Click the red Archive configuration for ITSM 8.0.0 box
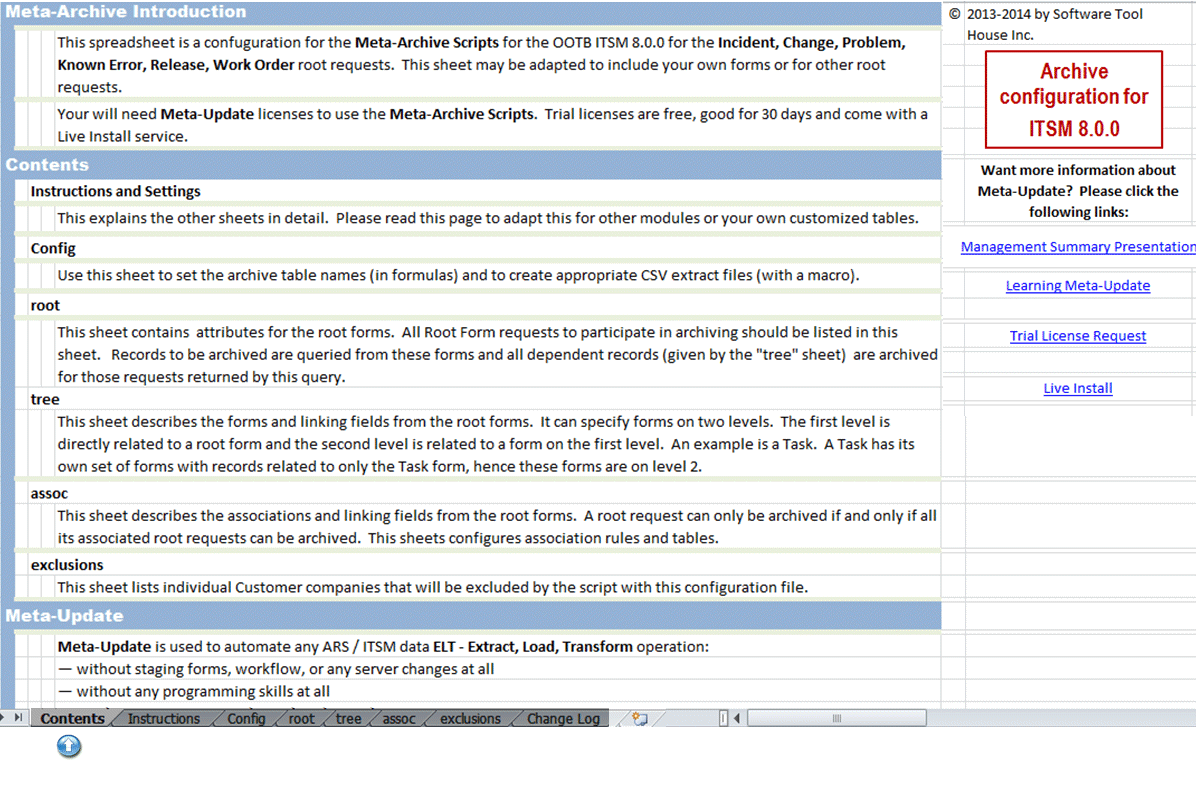 (1074, 99)
